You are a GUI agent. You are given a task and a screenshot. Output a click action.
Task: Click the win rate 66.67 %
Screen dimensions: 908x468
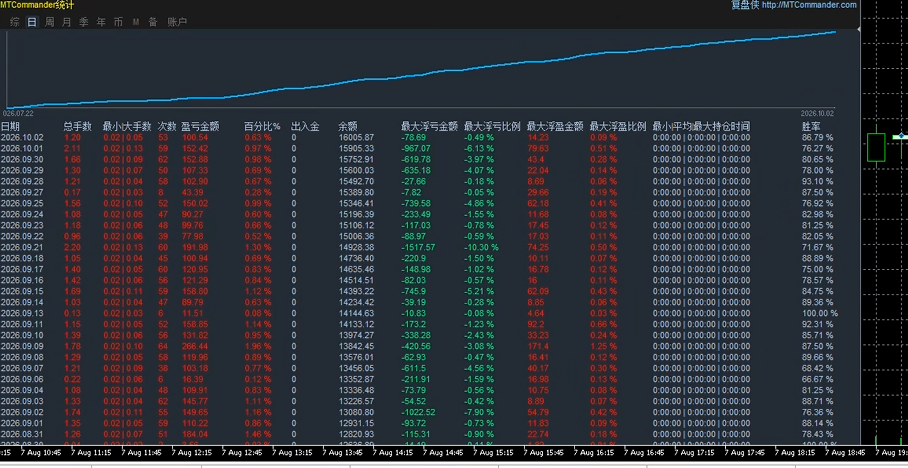click(818, 379)
